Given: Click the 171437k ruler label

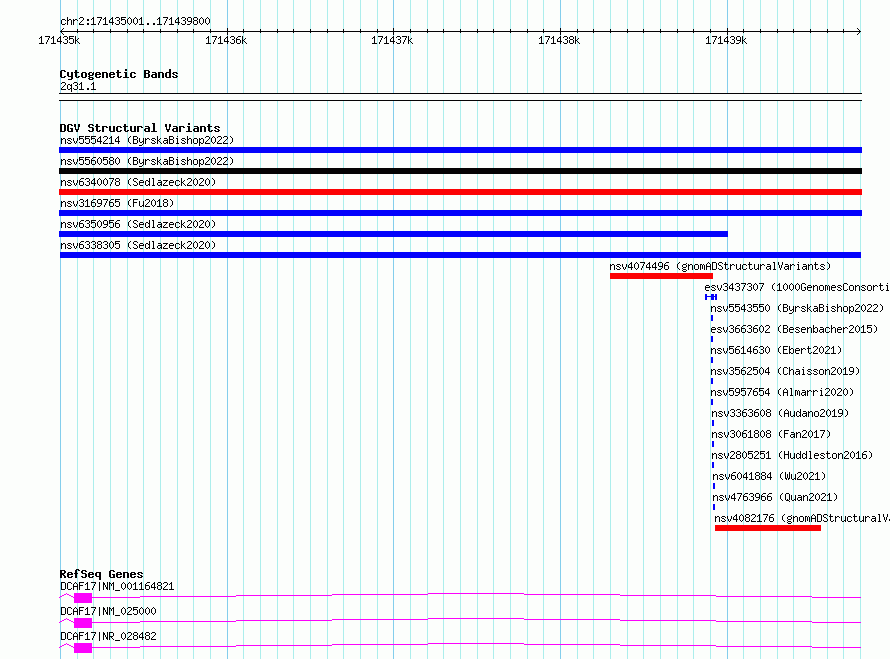Looking at the screenshot, I should 392,40.
